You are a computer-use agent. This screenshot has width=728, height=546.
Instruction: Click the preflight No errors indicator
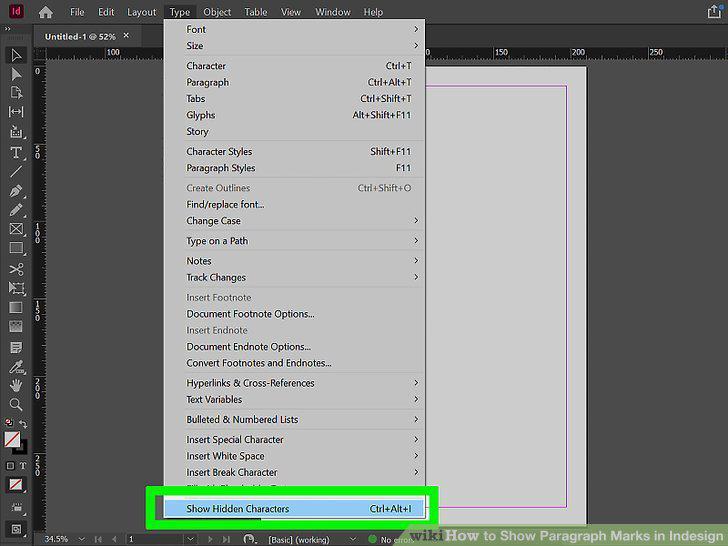pos(391,540)
